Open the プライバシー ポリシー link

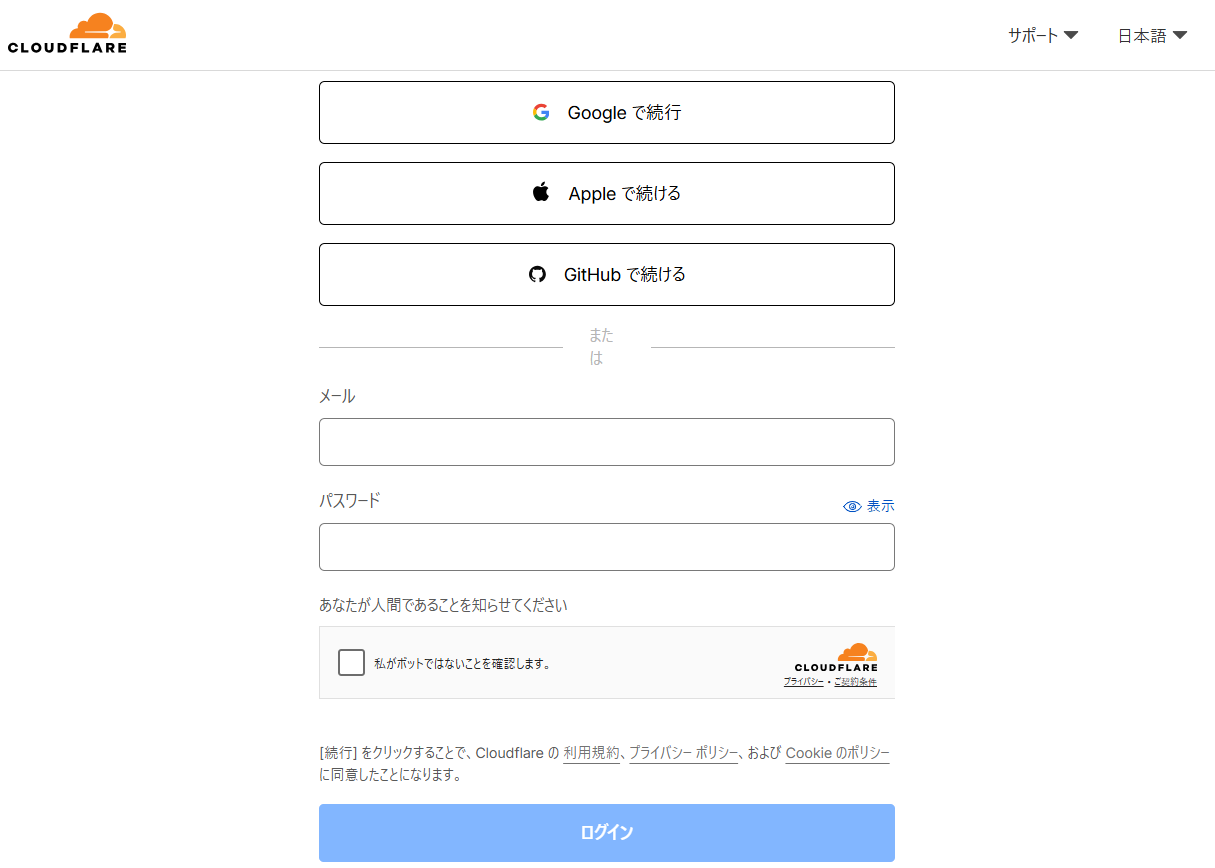click(683, 753)
